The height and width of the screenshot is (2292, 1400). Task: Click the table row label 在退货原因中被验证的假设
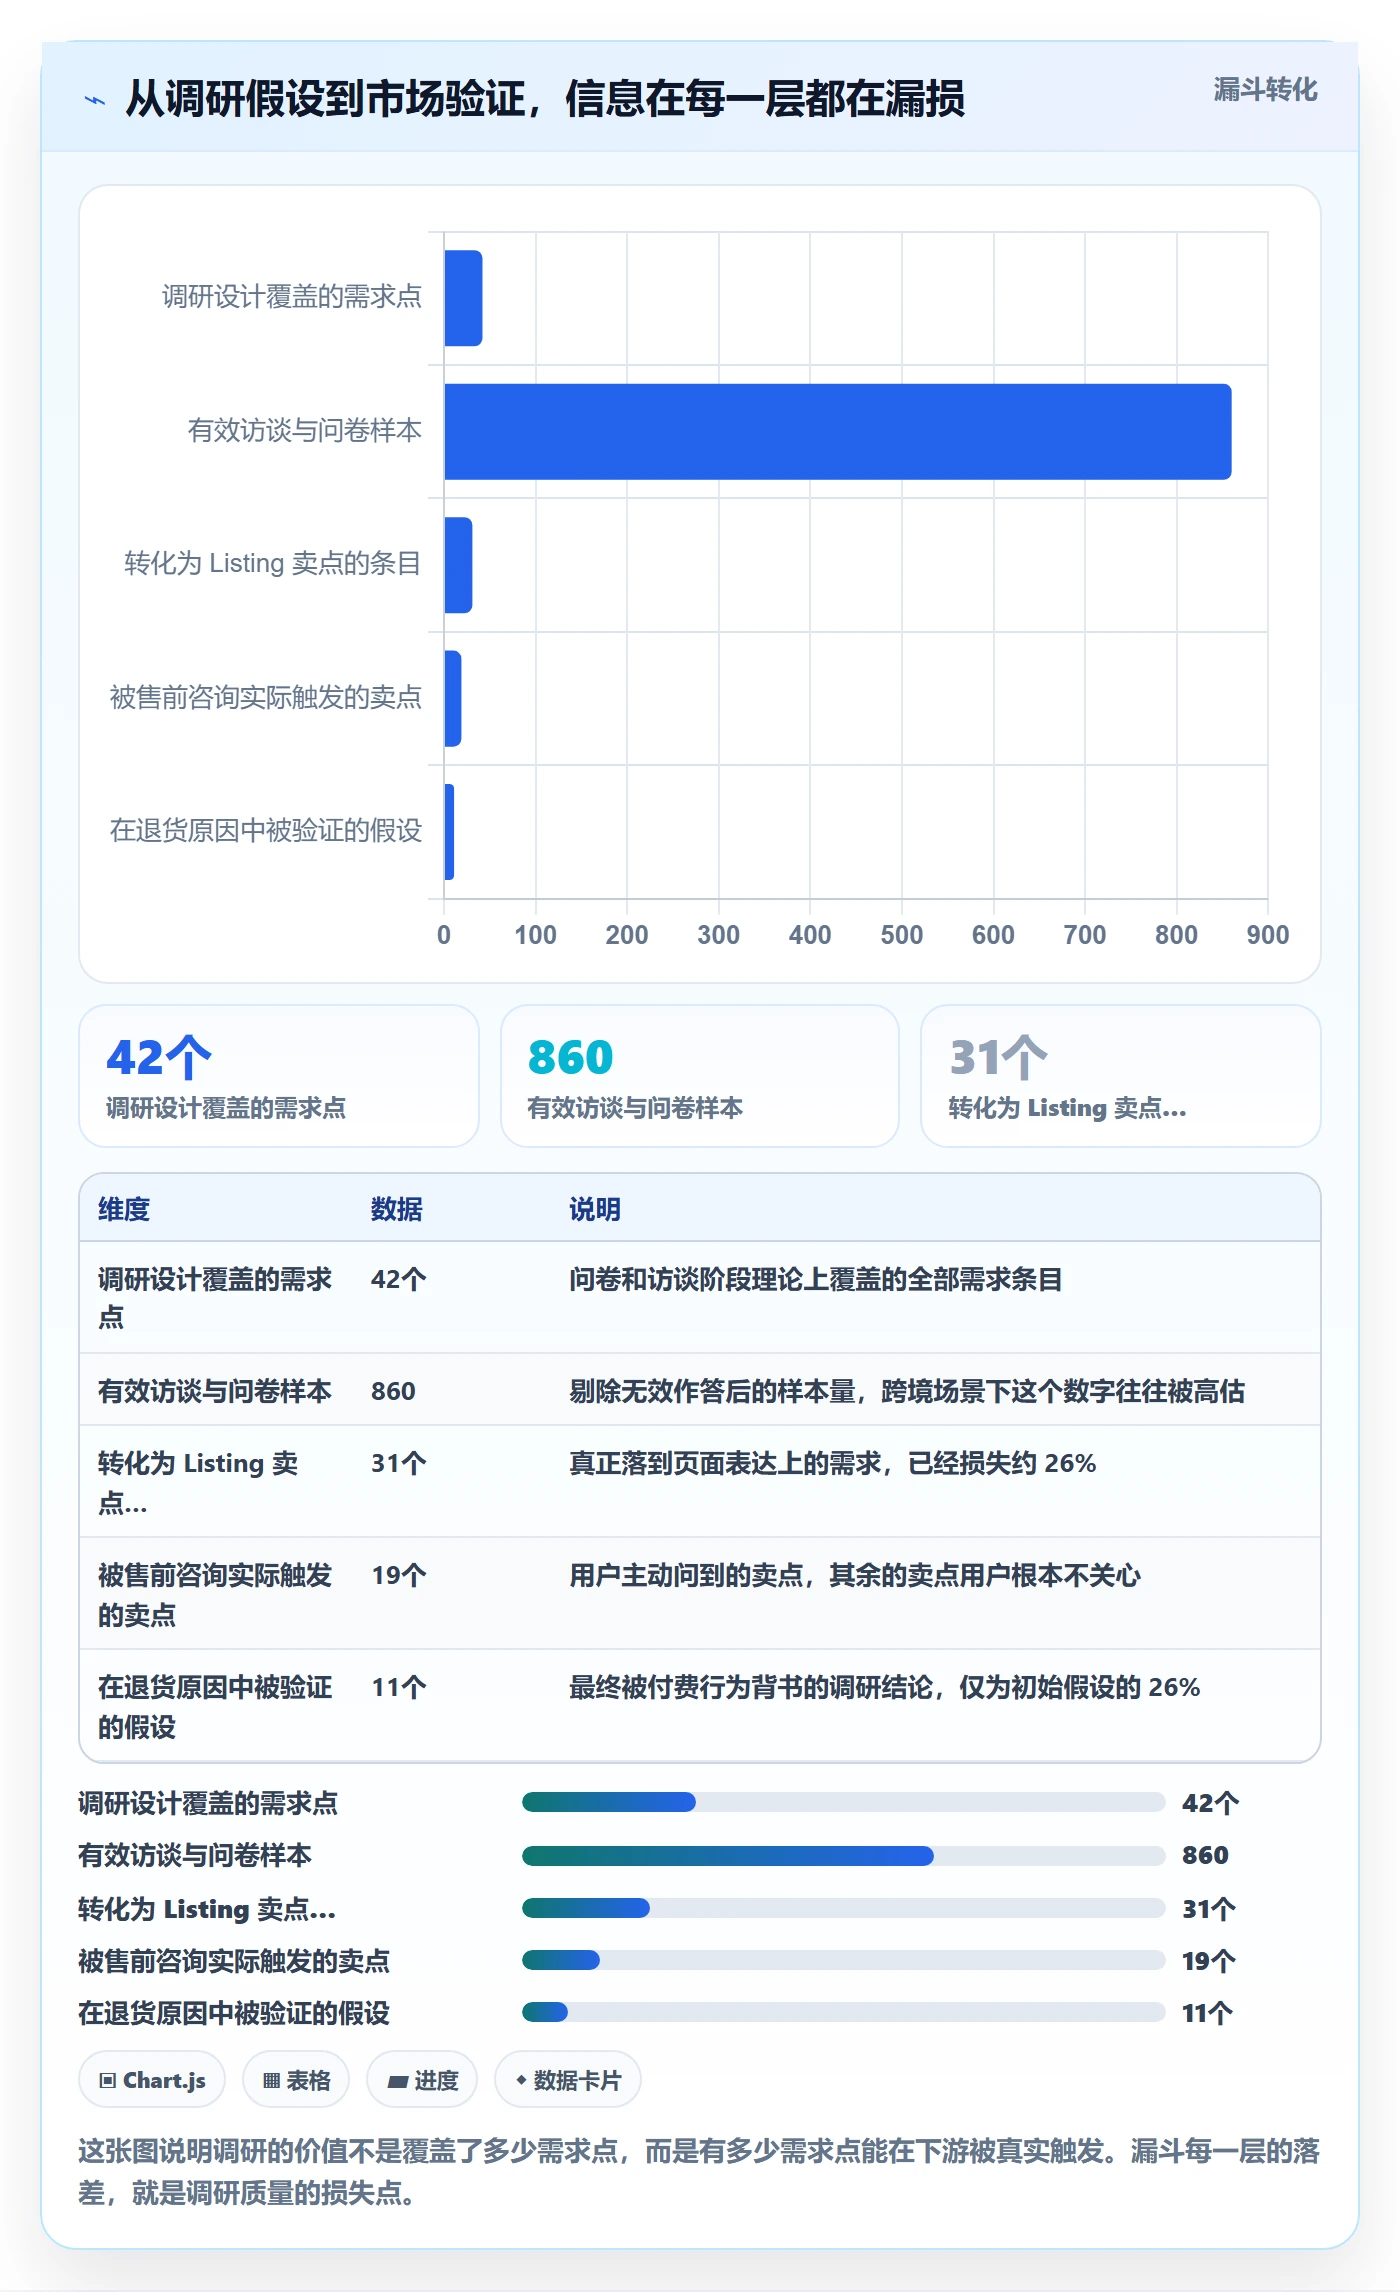(x=215, y=1707)
